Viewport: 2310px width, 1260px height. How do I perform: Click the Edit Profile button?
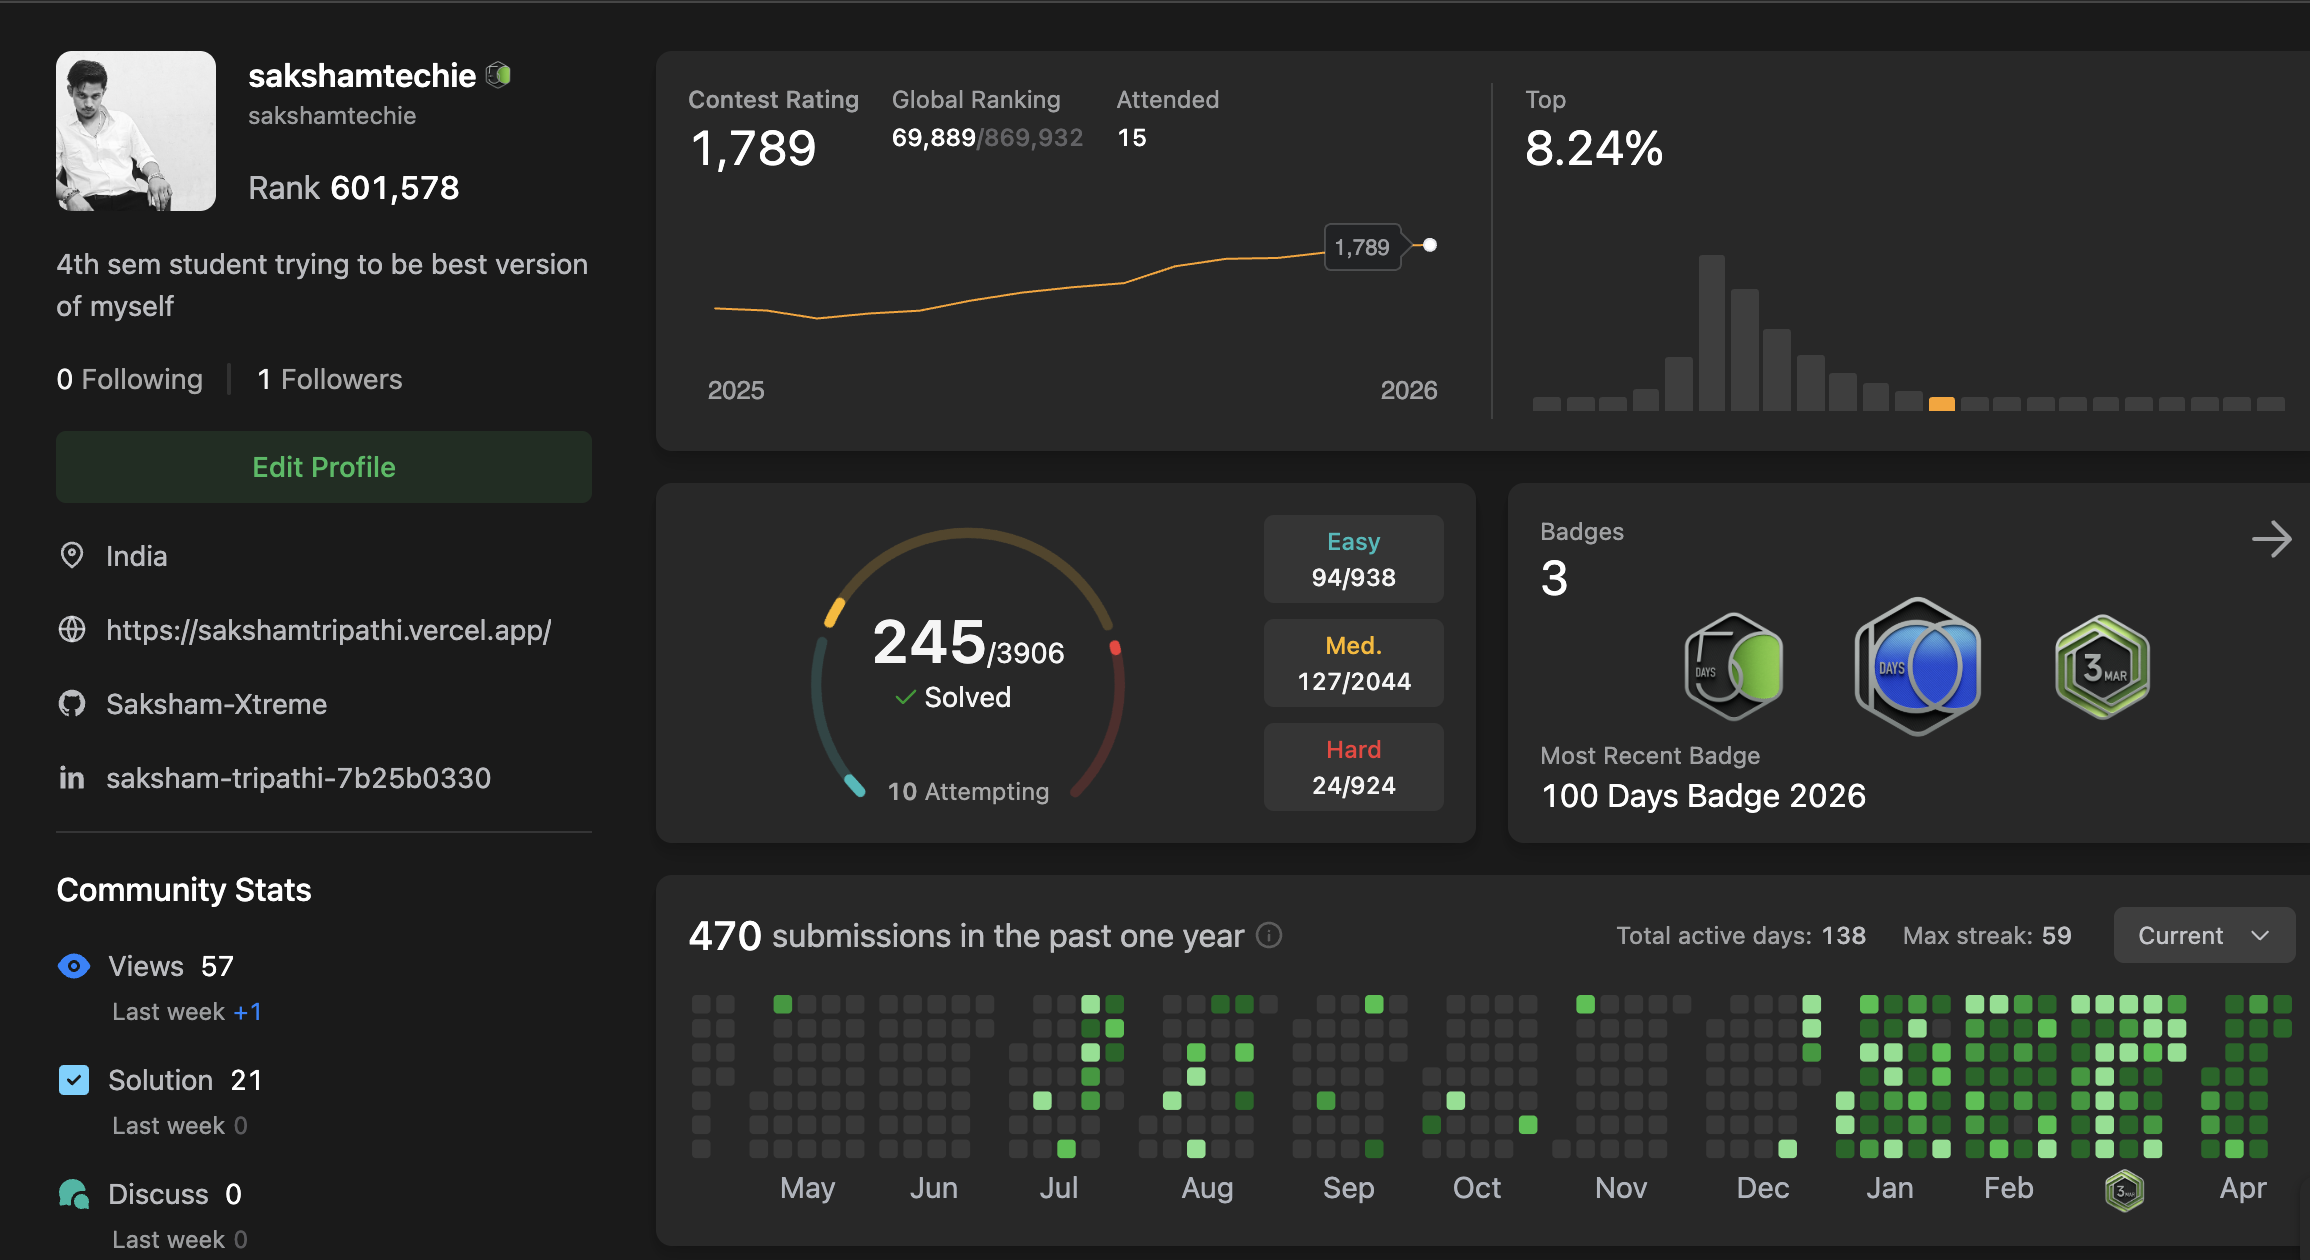[324, 467]
